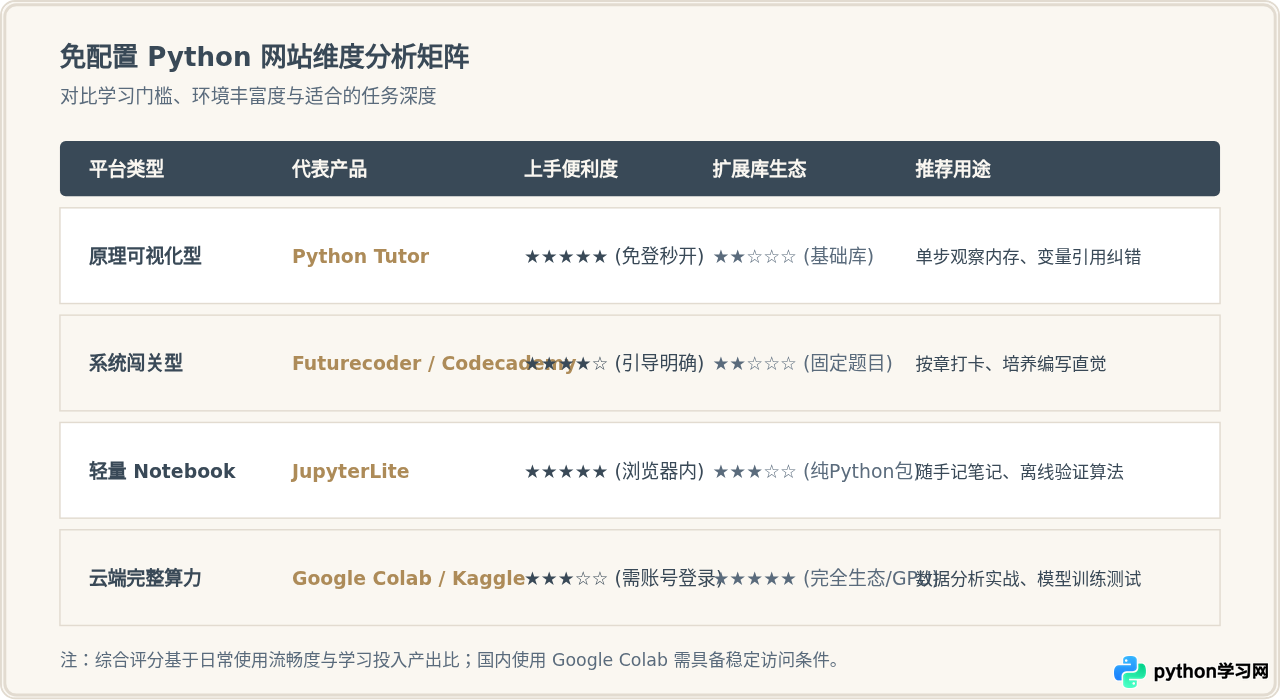This screenshot has height=700, width=1280.
Task: Click the 平台类型 column header
Action: pos(126,169)
